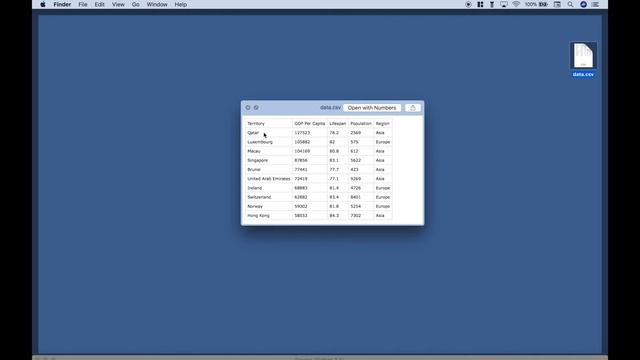Viewport: 640px width, 360px height.
Task: Click the population value in the Ireland row
Action: tap(361, 188)
